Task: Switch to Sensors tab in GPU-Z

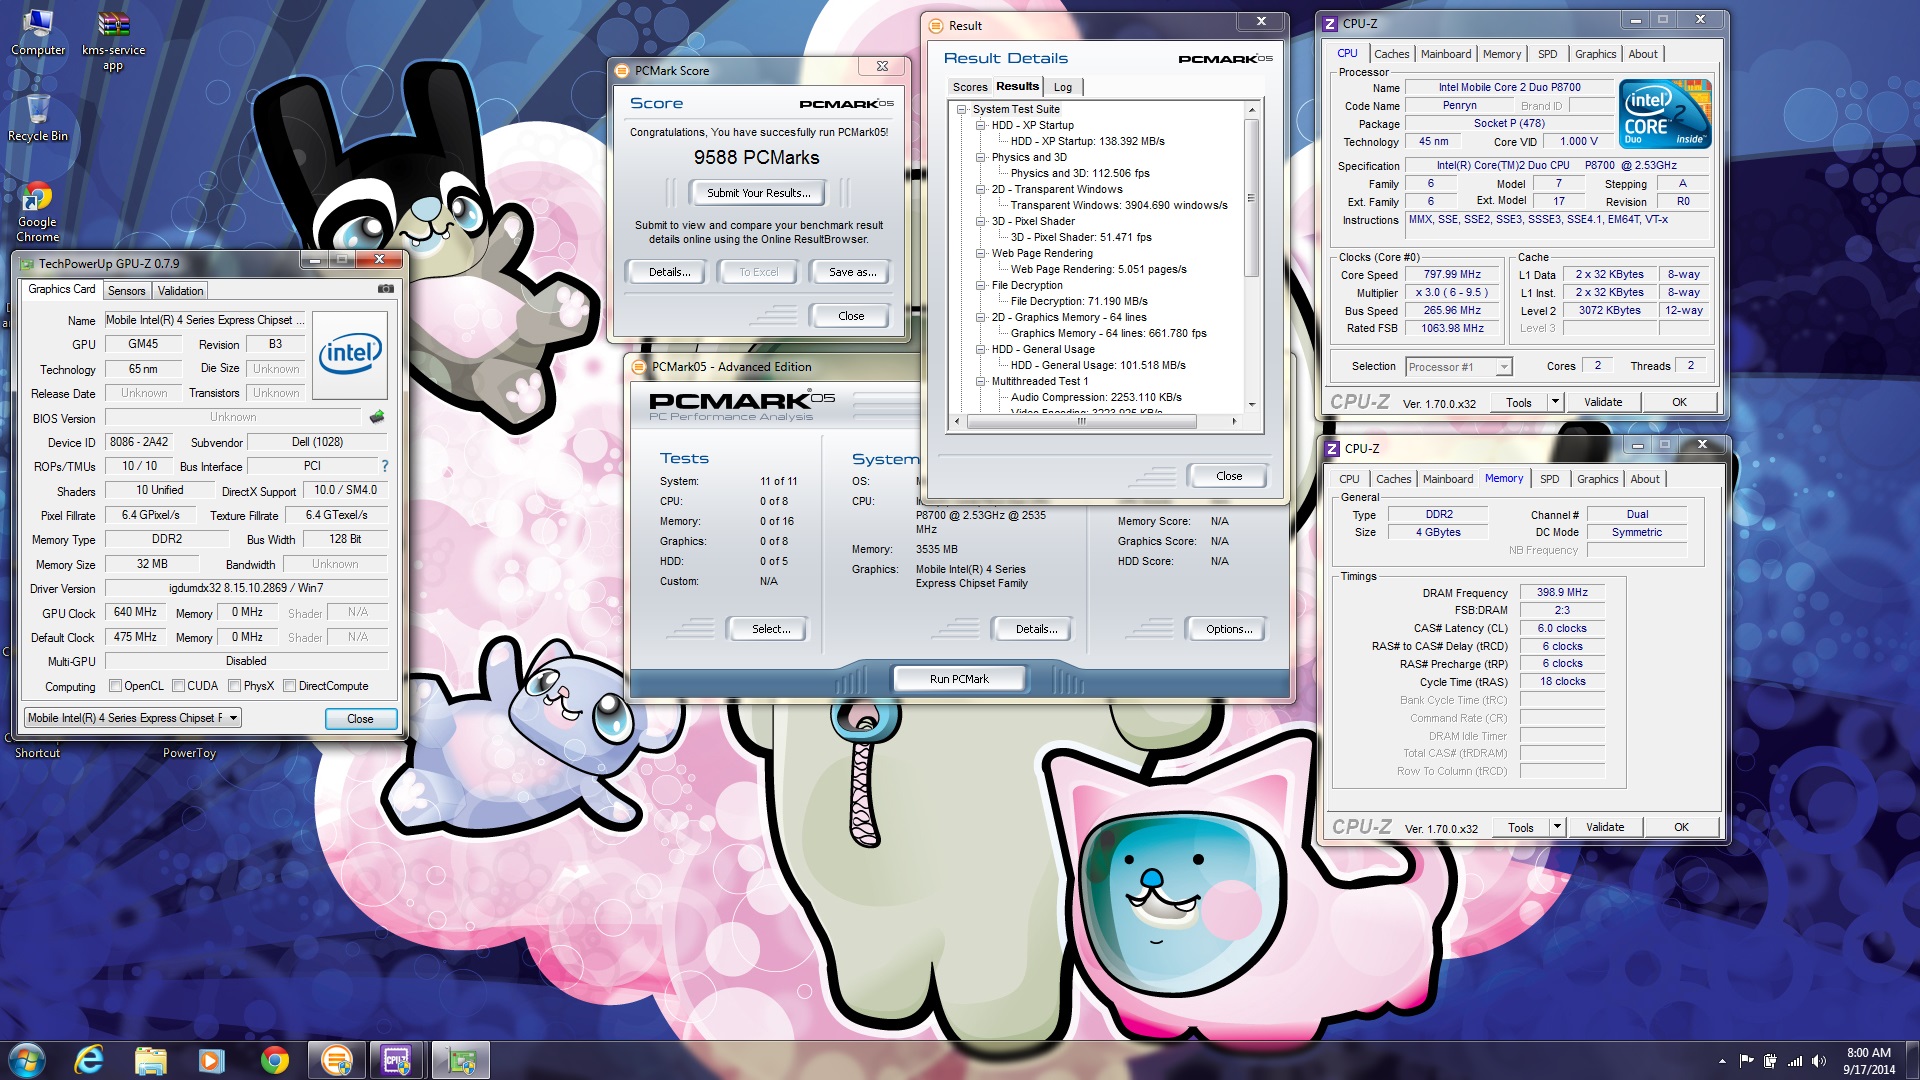Action: (x=127, y=291)
